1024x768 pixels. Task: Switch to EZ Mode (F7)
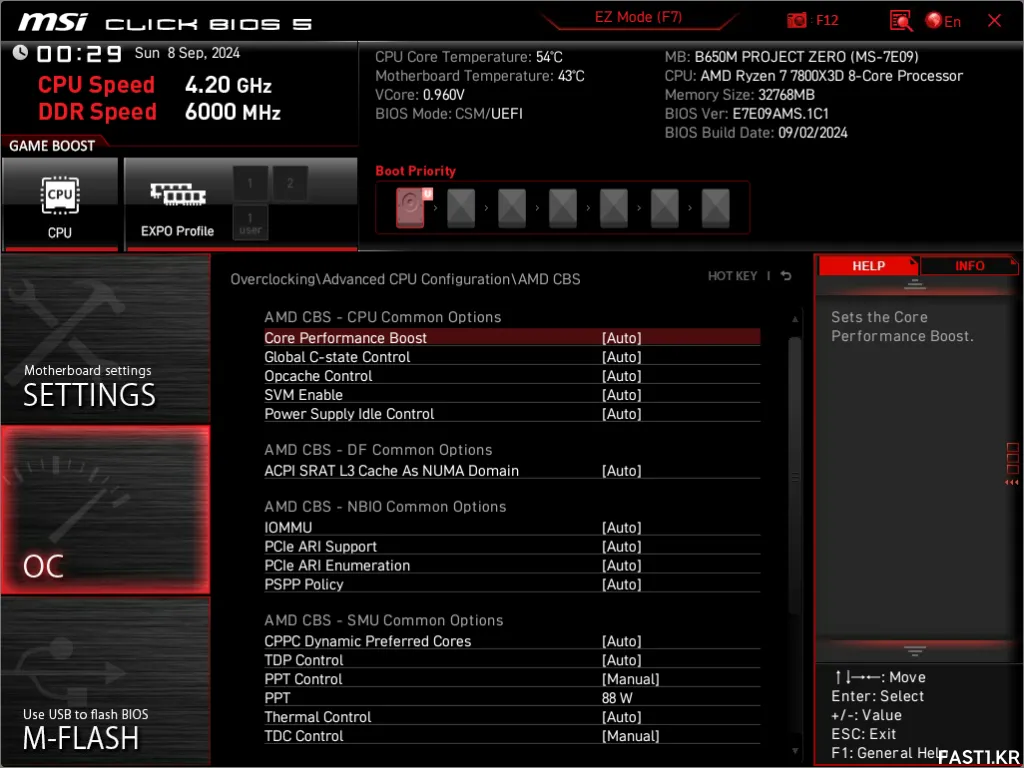click(x=638, y=18)
